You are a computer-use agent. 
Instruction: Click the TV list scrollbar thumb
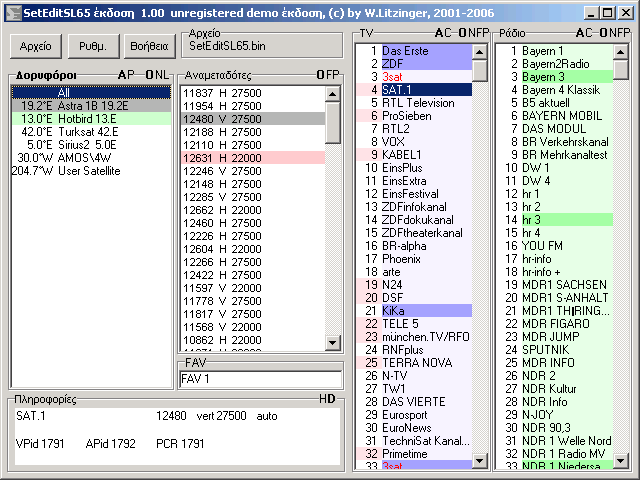tap(480, 70)
